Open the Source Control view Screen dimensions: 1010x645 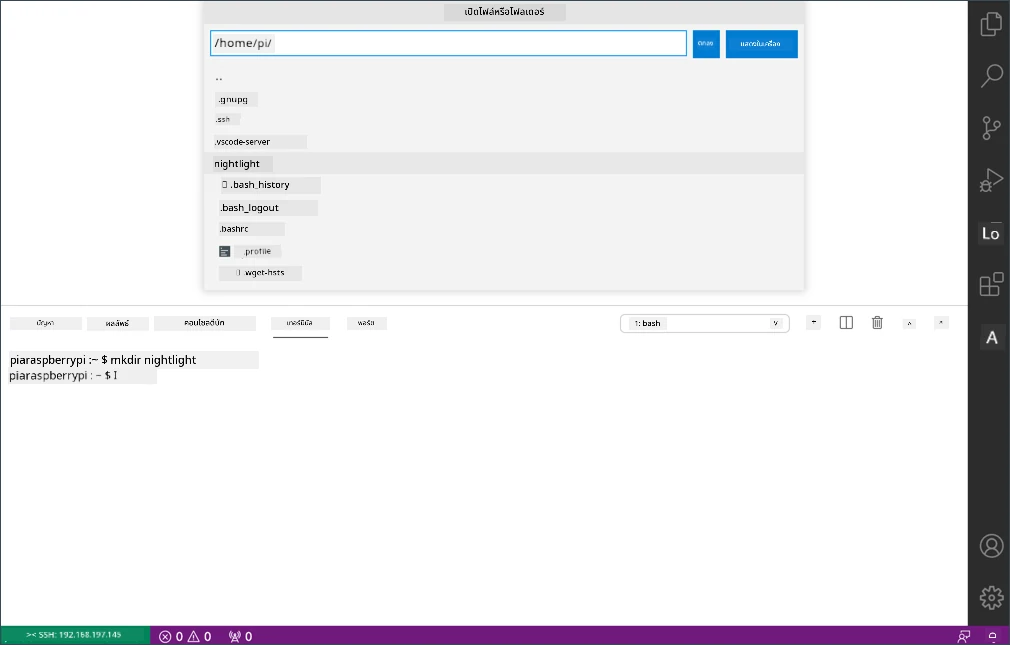[991, 128]
